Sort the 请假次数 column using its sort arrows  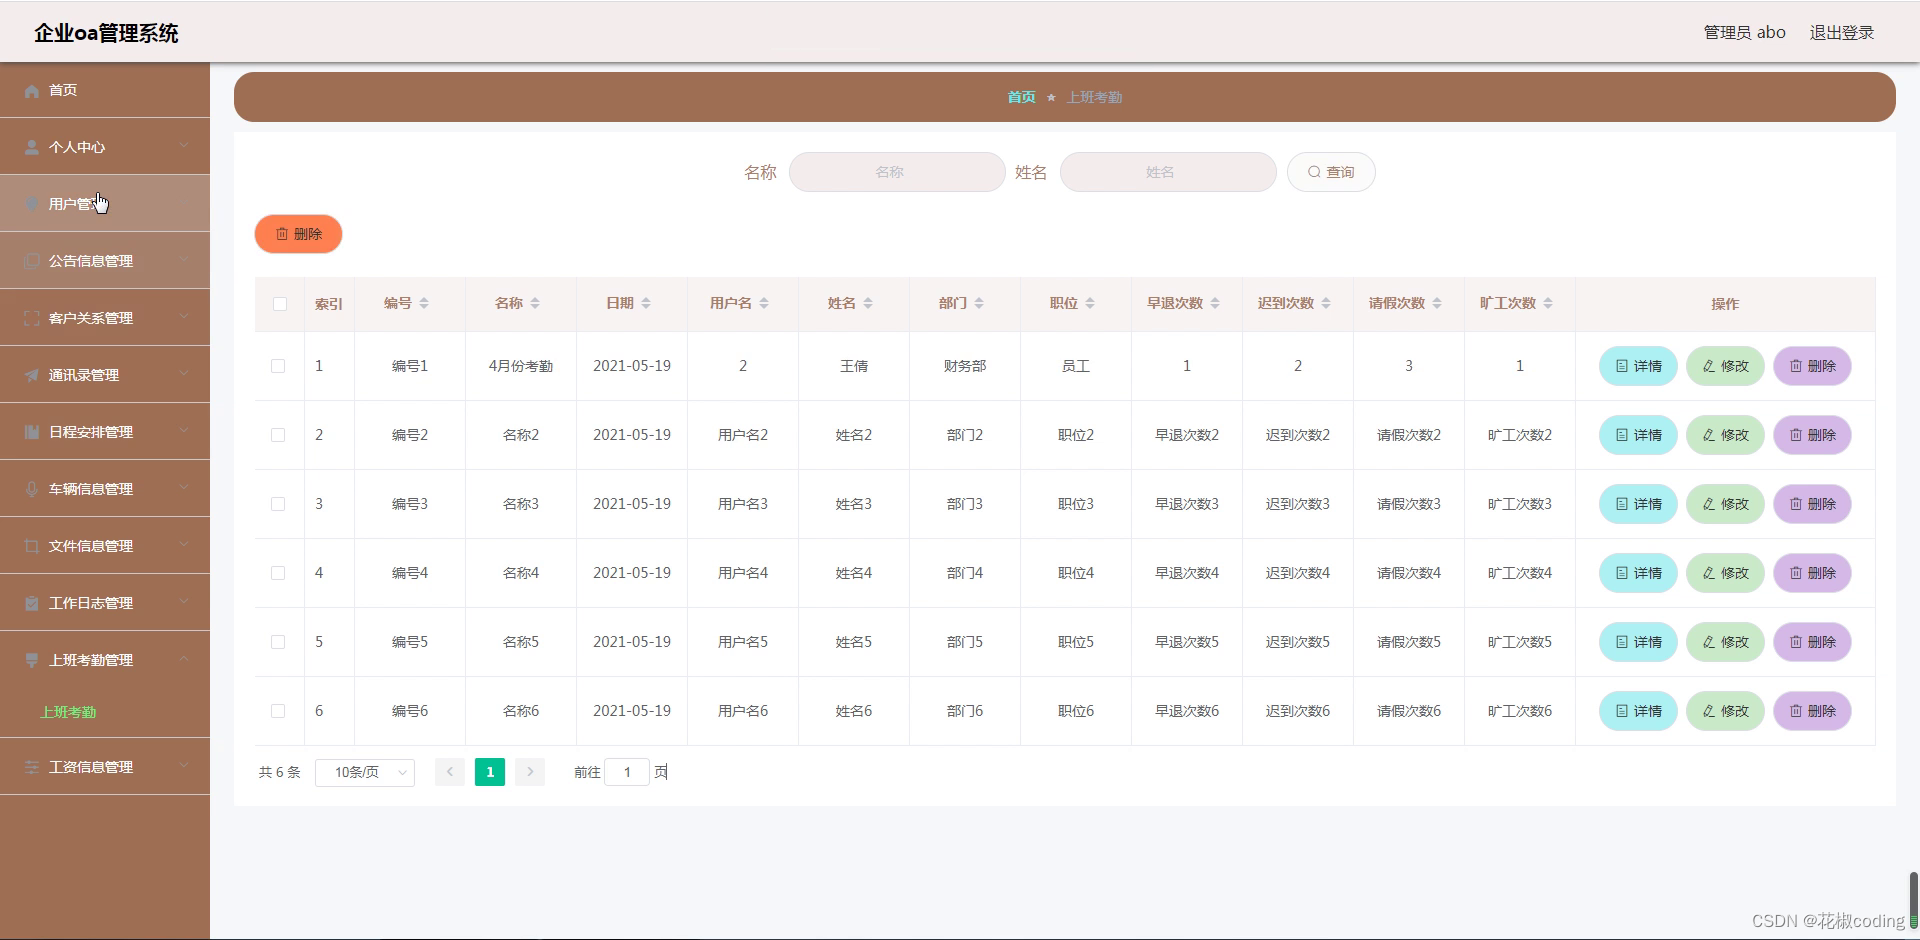1437,304
